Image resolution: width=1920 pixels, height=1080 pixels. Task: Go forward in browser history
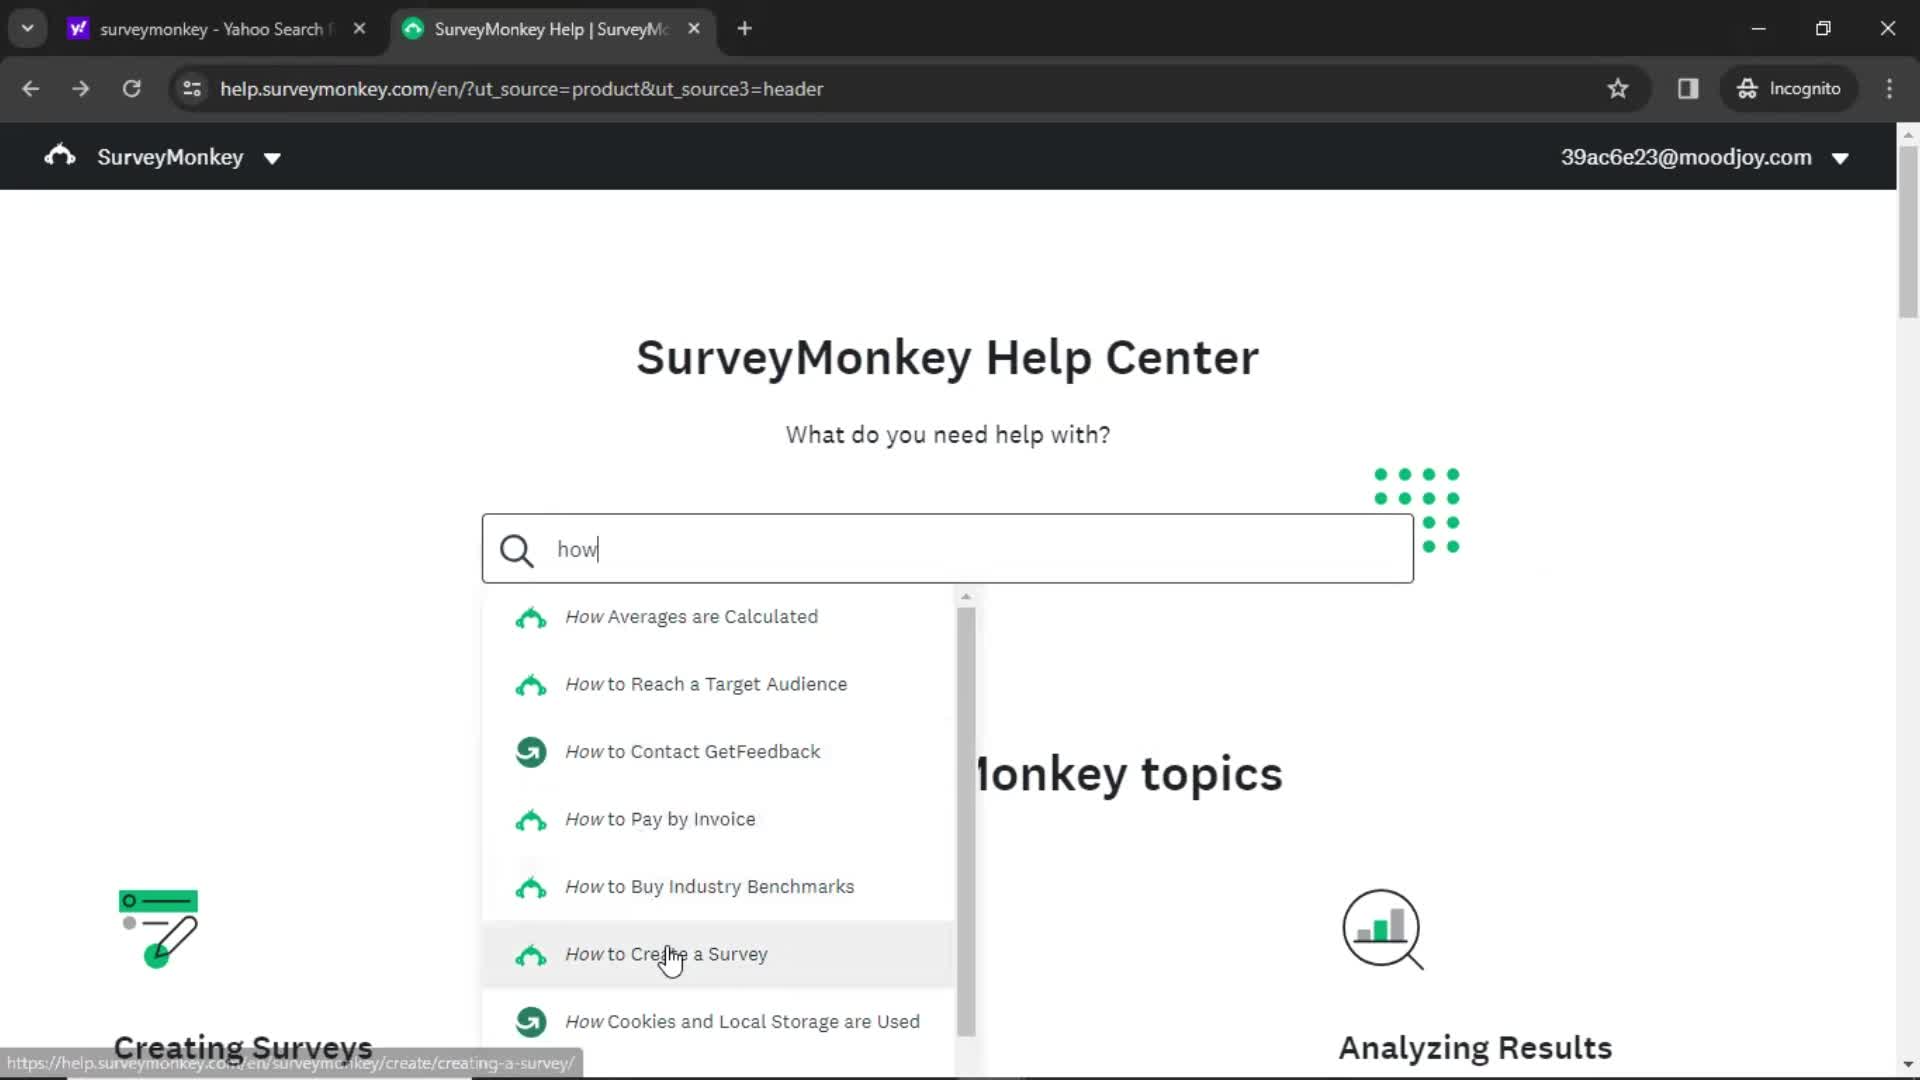[x=81, y=89]
